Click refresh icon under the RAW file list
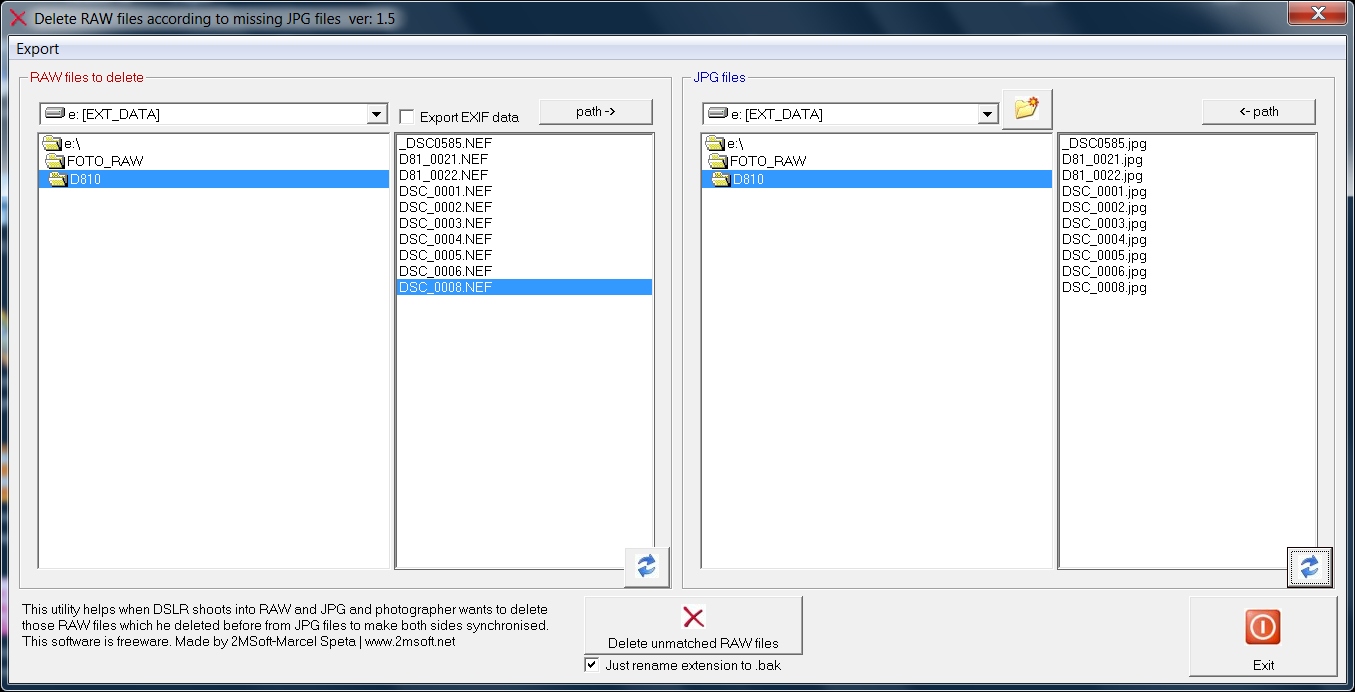Viewport: 1355px width, 692px height. pyautogui.click(x=646, y=566)
